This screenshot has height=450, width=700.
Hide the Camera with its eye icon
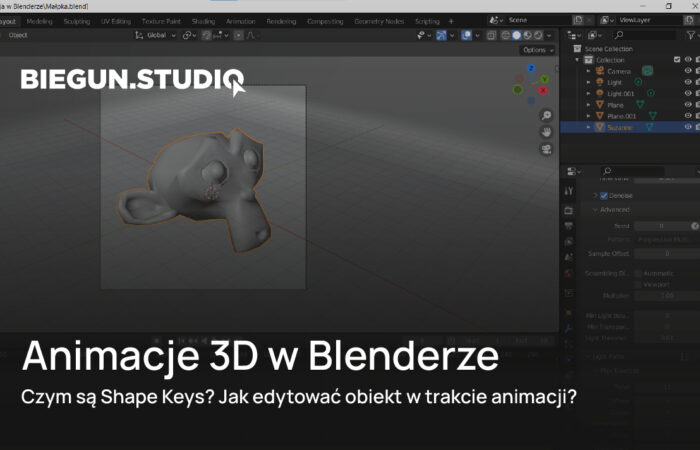tap(688, 71)
